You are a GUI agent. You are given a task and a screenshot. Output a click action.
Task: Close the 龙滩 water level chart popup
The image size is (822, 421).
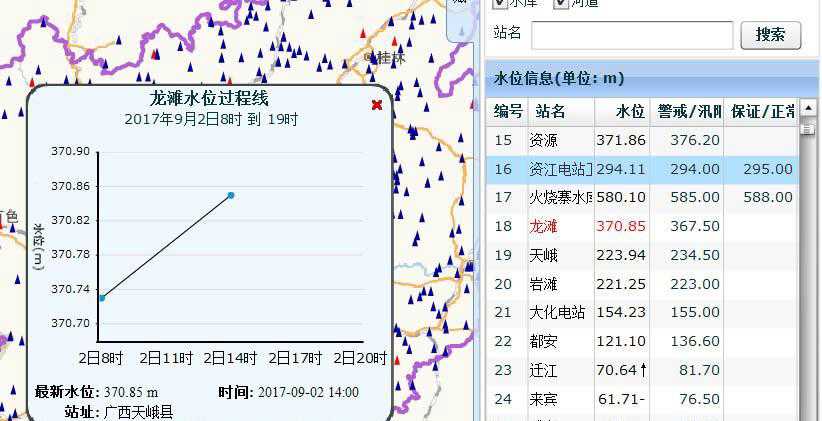[376, 105]
